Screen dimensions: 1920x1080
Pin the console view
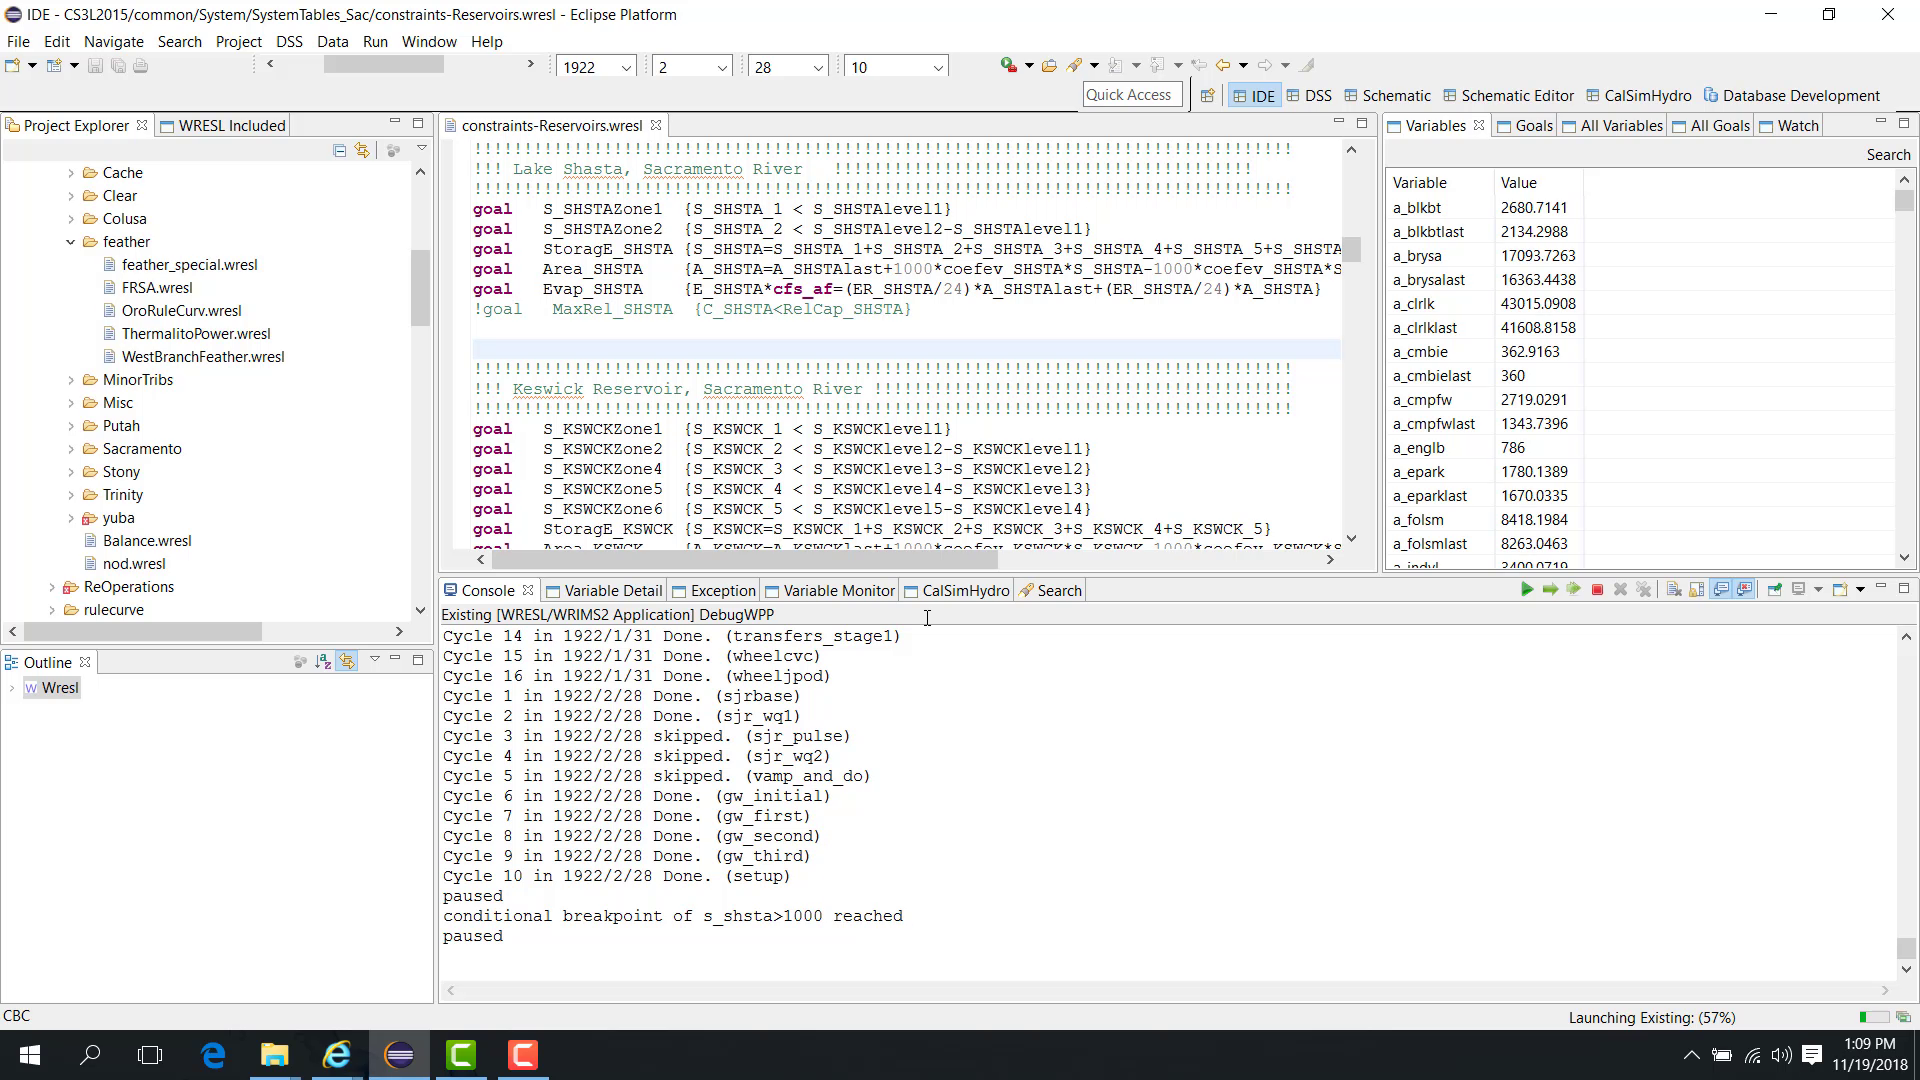(x=1775, y=590)
